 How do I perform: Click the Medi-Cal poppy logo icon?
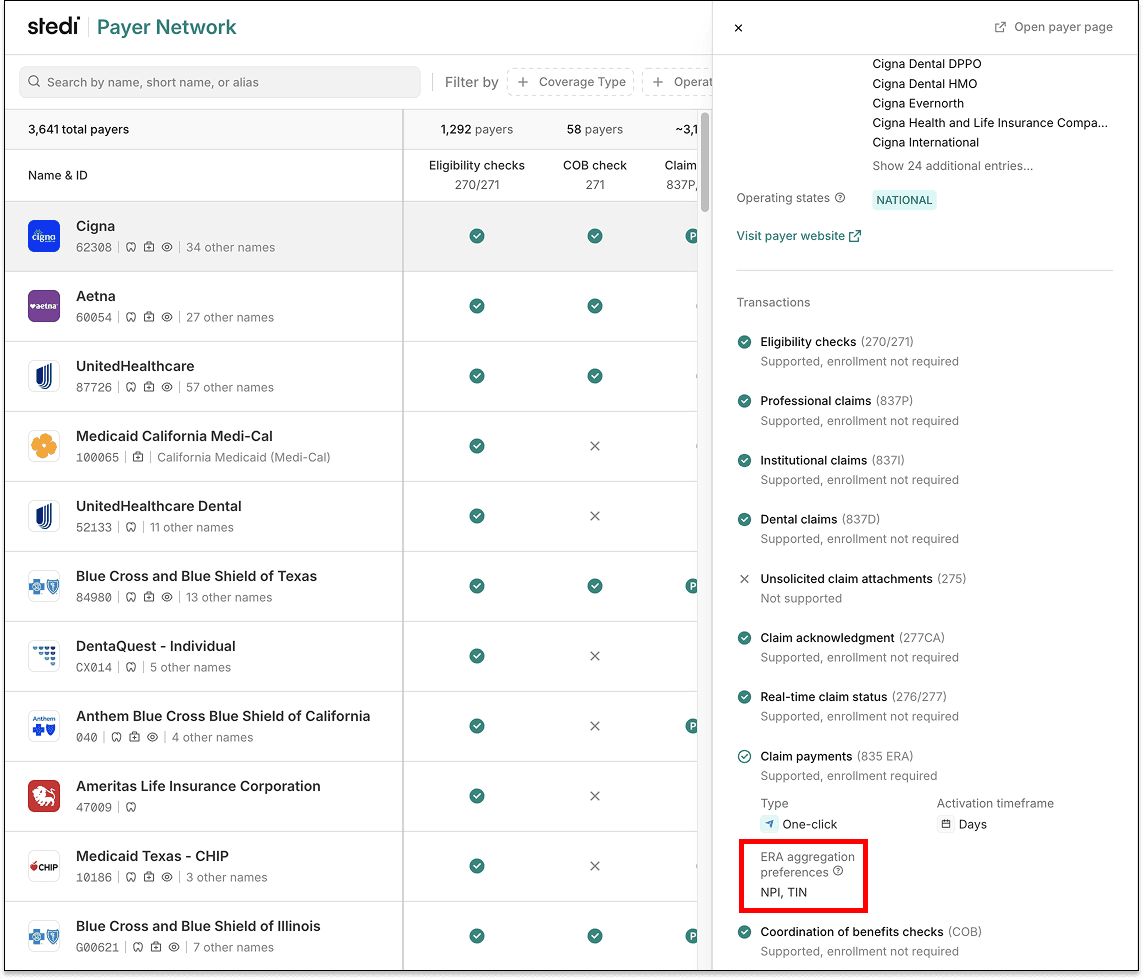44,446
